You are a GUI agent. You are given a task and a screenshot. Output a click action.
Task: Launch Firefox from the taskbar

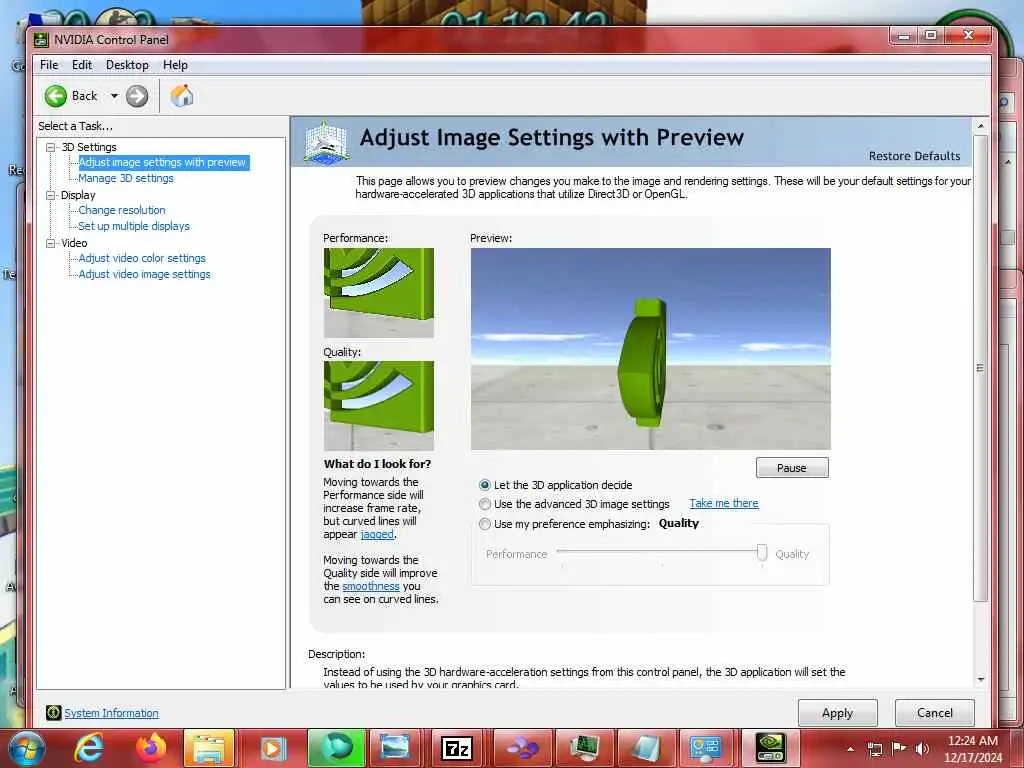(x=150, y=748)
